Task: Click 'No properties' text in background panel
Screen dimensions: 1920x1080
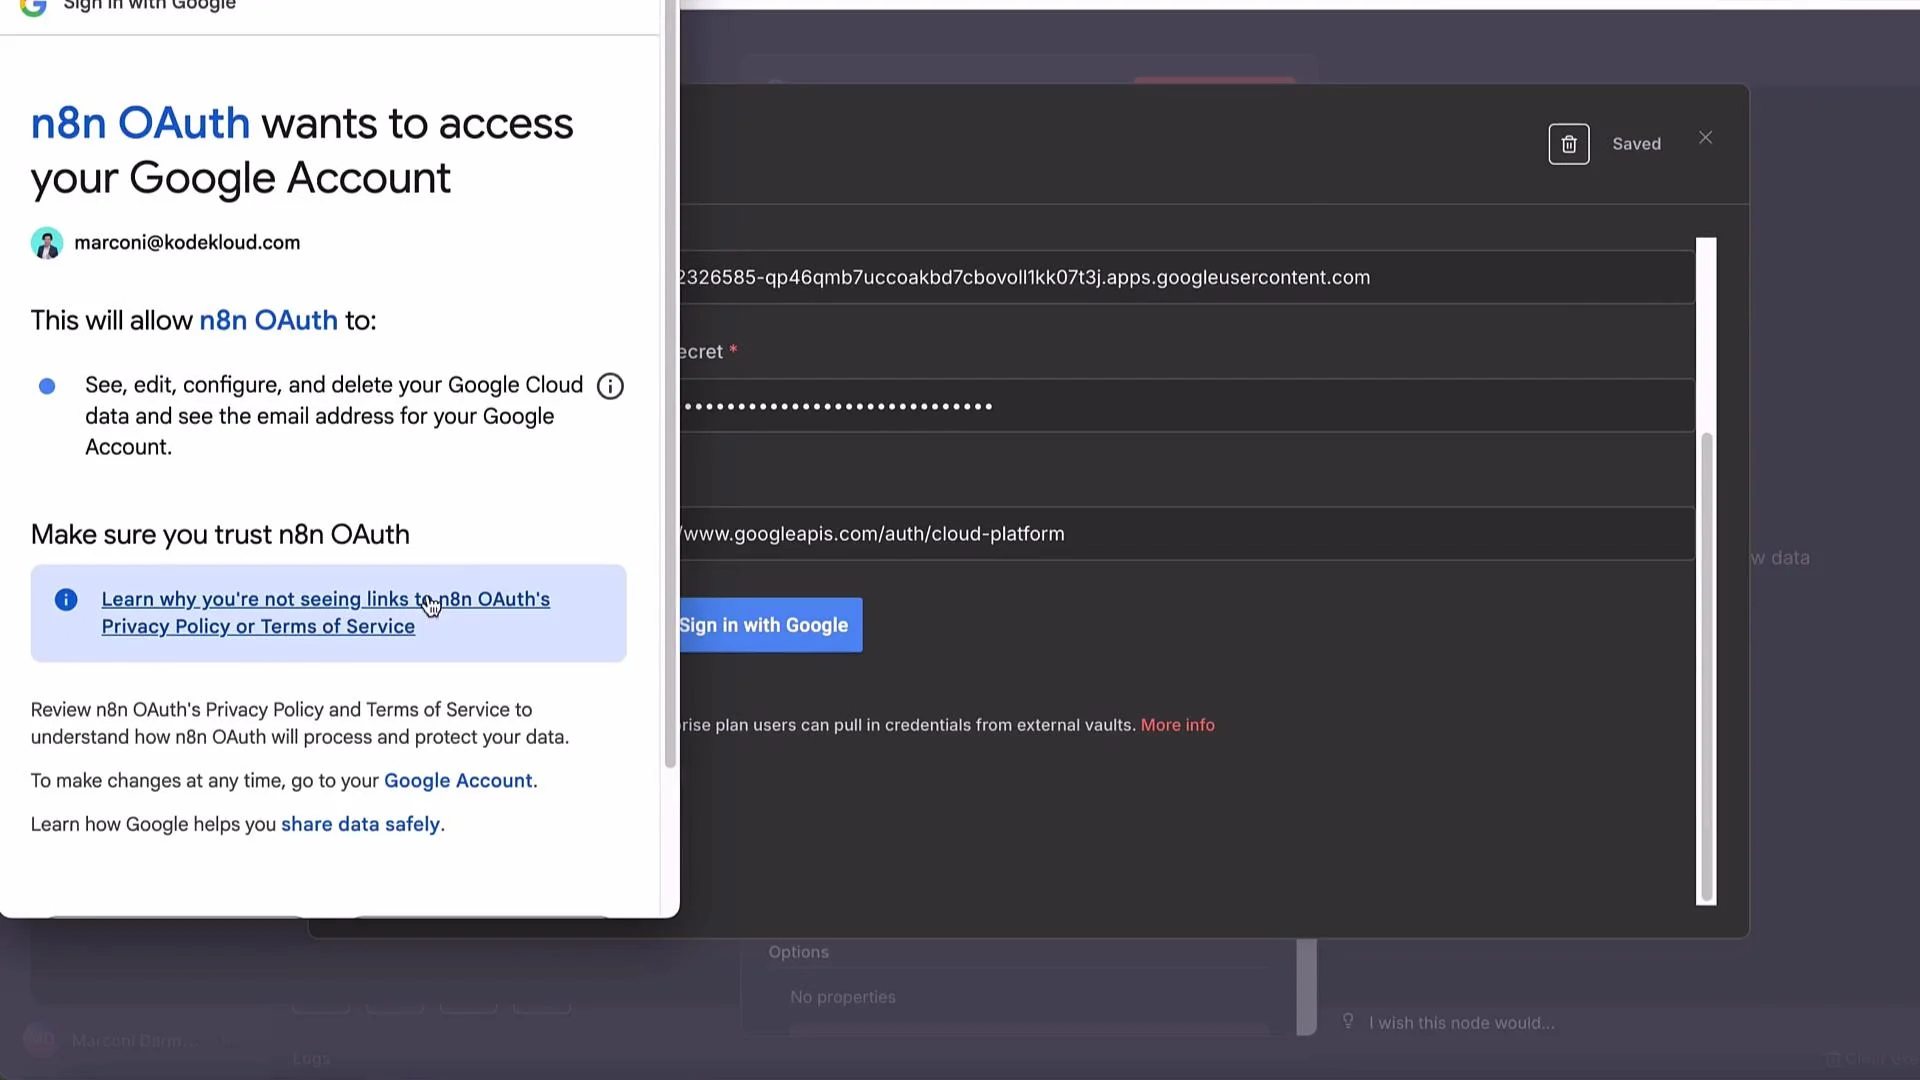Action: point(843,997)
